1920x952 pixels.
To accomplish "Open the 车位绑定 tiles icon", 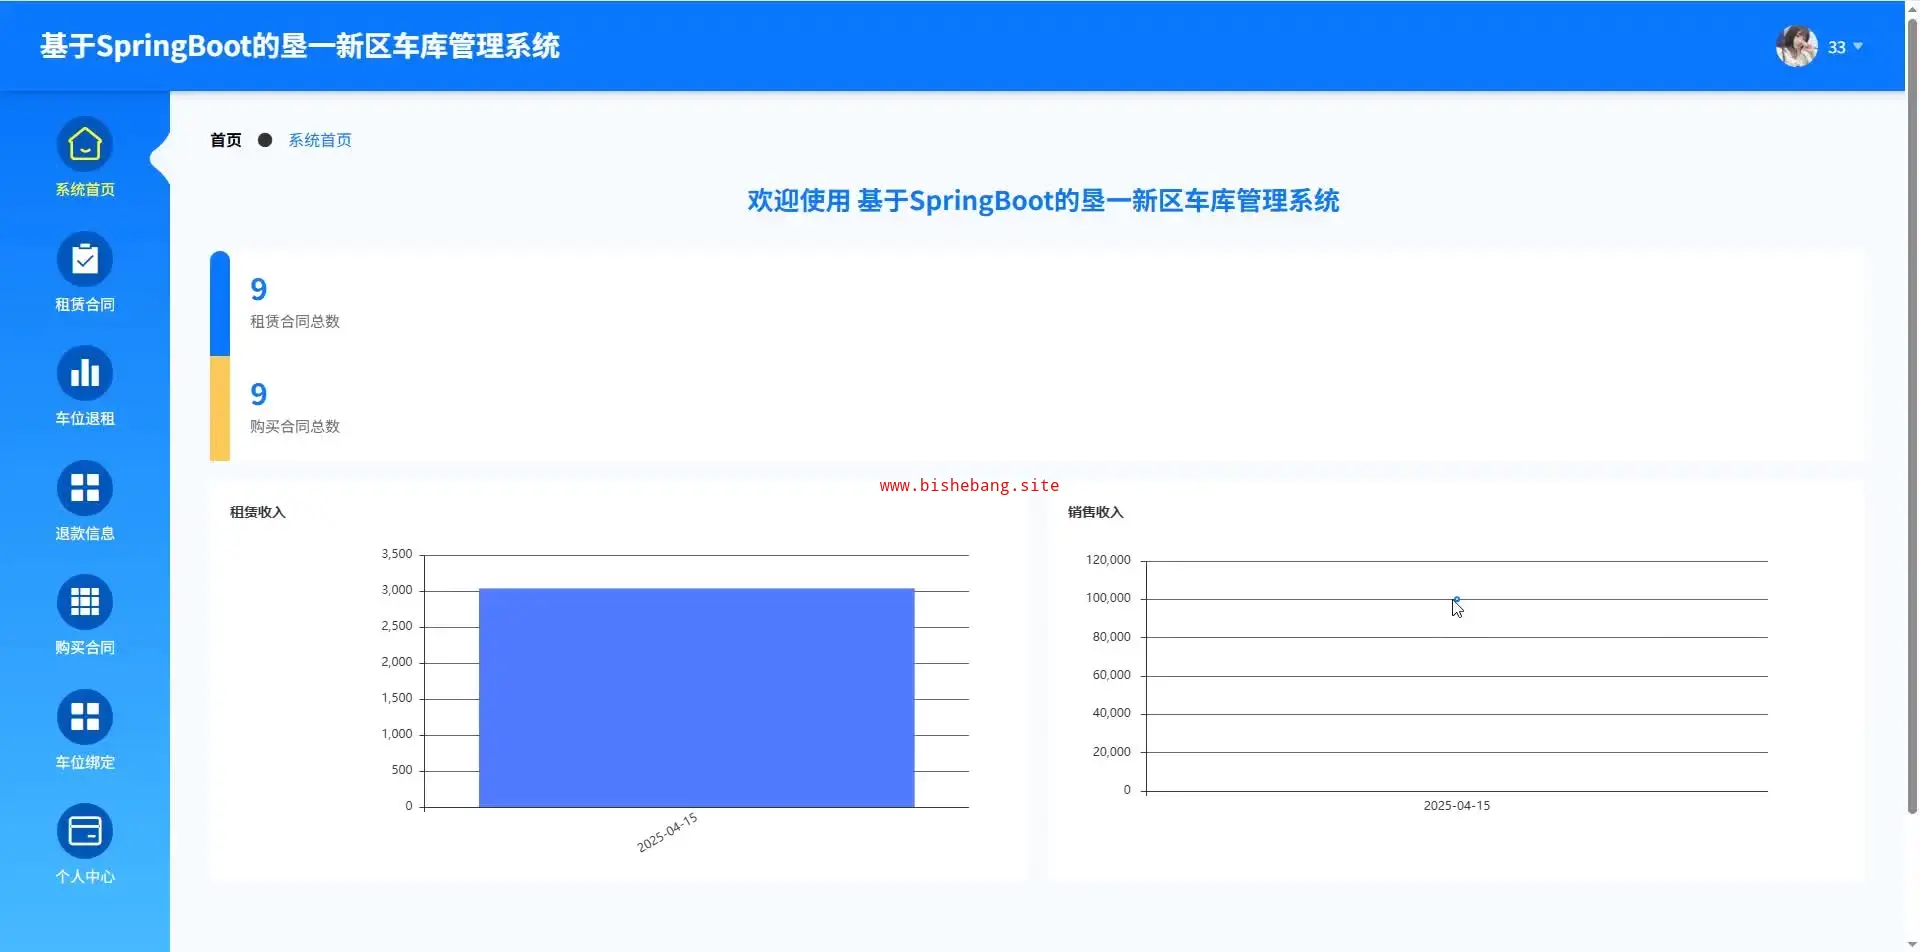I will coord(85,717).
